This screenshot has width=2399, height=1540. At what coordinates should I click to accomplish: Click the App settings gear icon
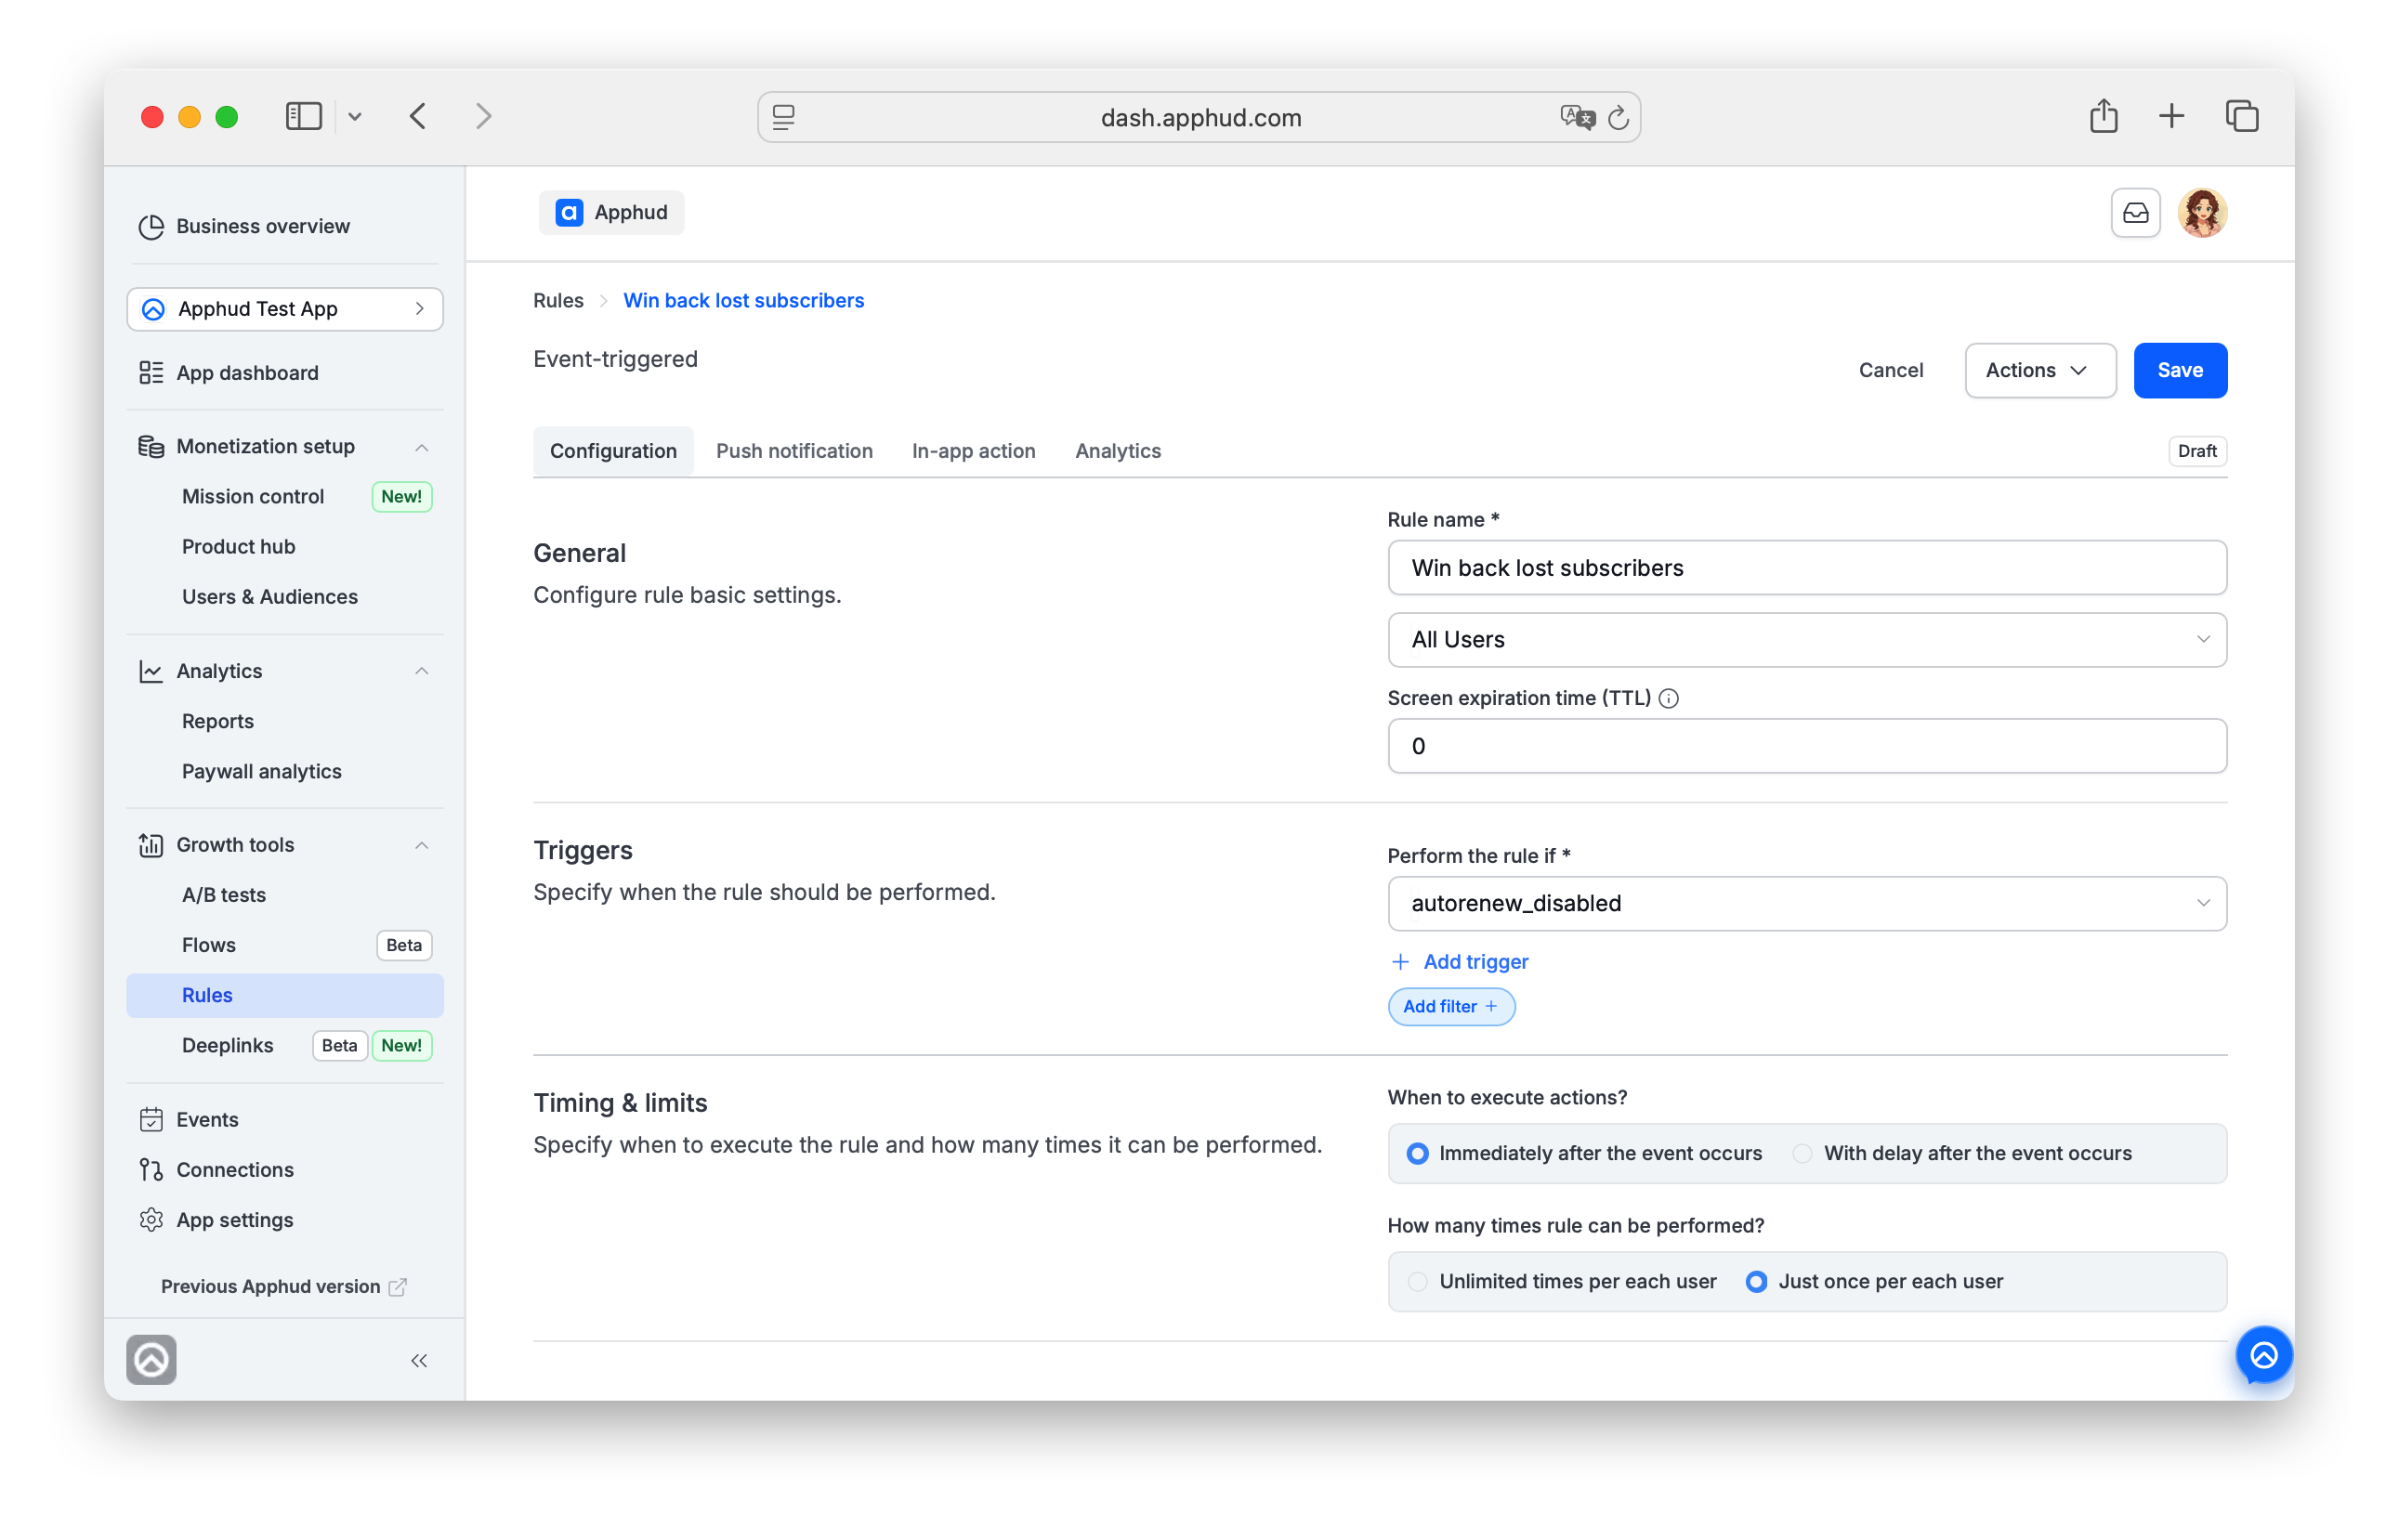coord(151,1219)
